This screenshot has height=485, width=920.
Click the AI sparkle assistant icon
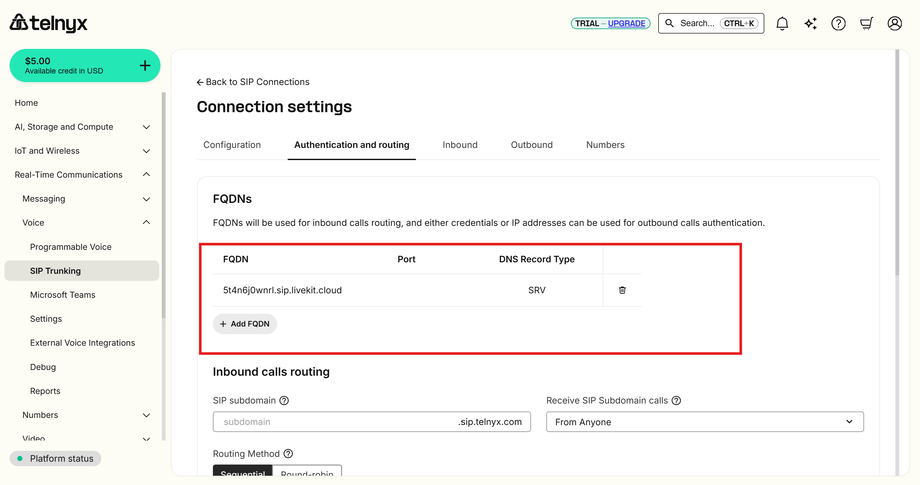click(x=810, y=23)
